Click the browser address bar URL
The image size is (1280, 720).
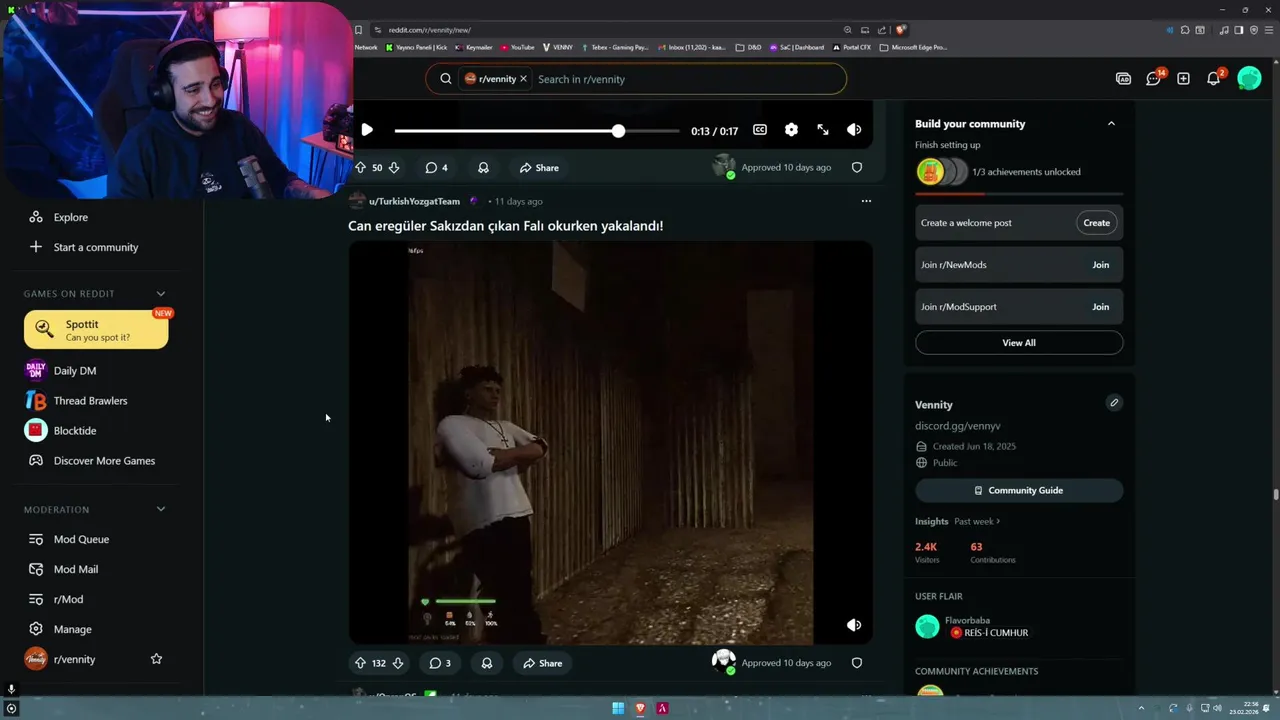pyautogui.click(x=430, y=30)
